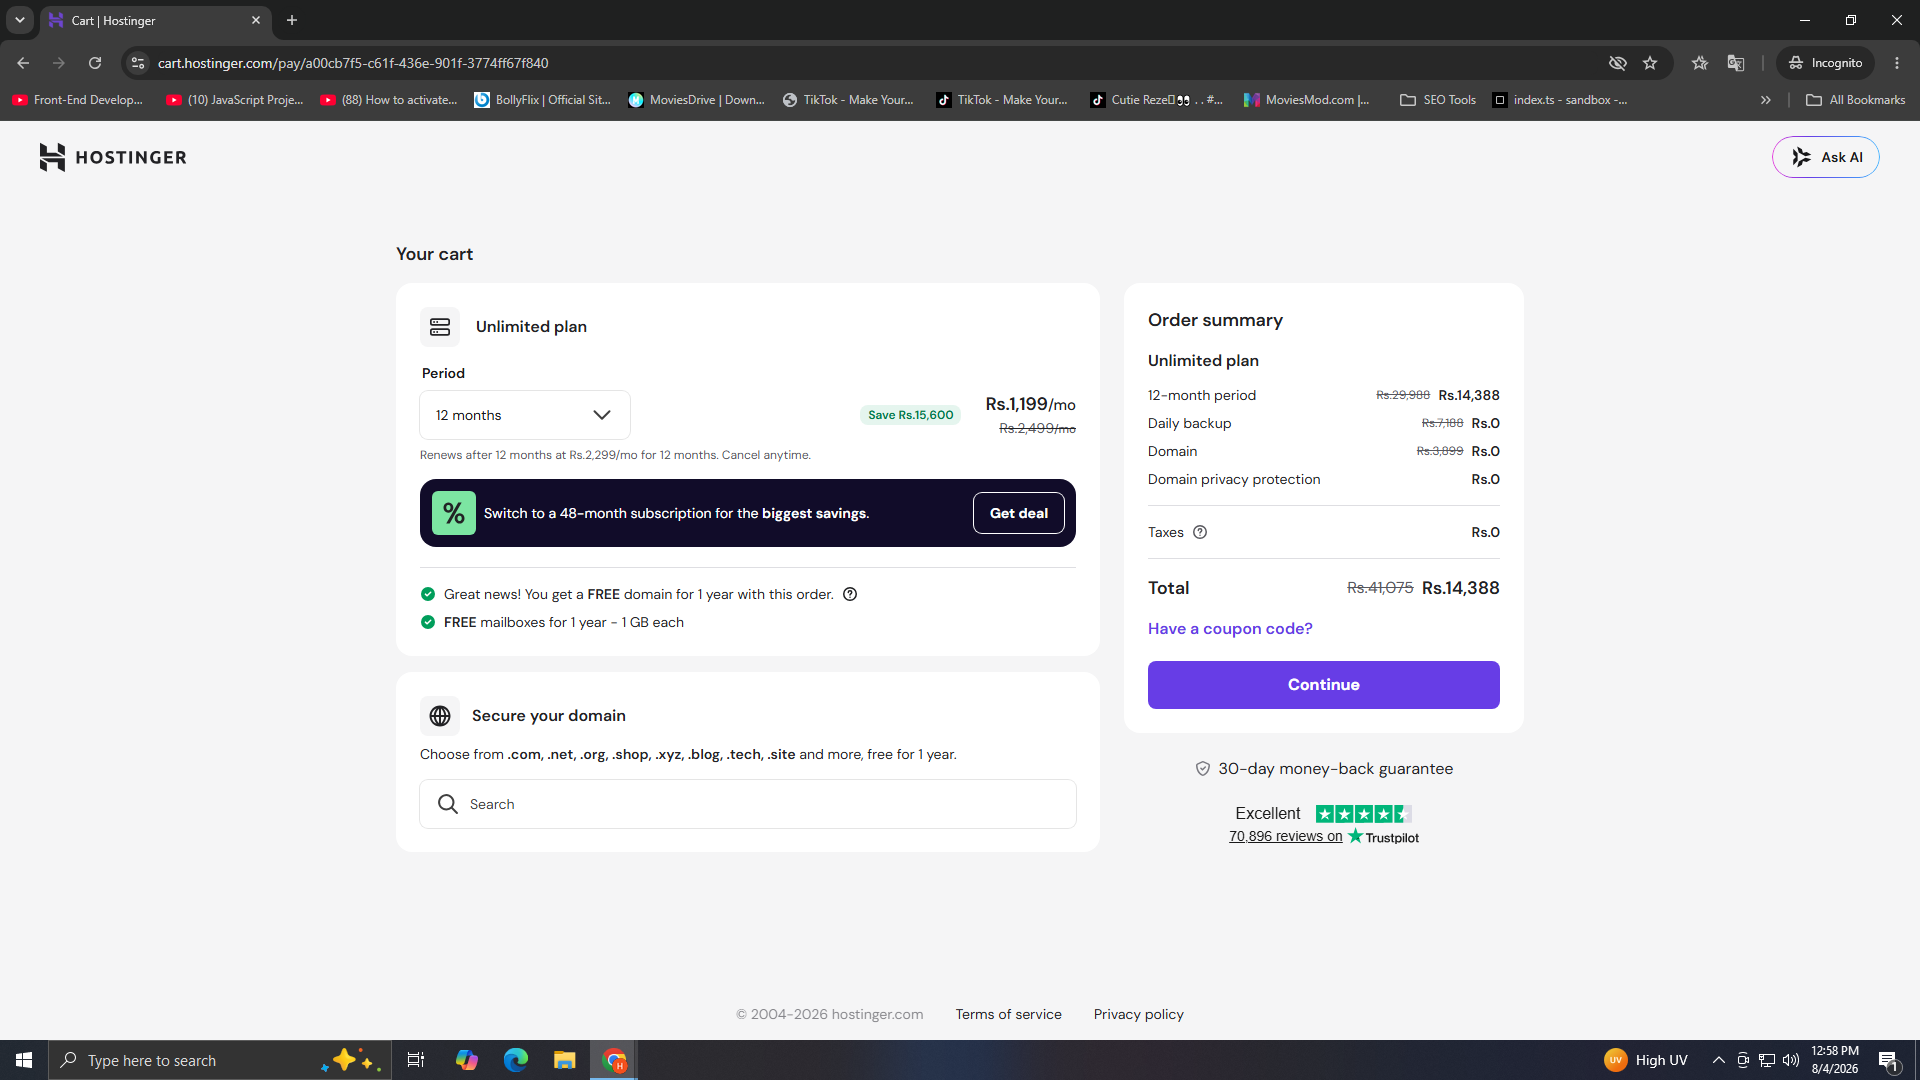Click the taskbar clock and date
This screenshot has height=1080, width=1920.
click(1835, 1060)
